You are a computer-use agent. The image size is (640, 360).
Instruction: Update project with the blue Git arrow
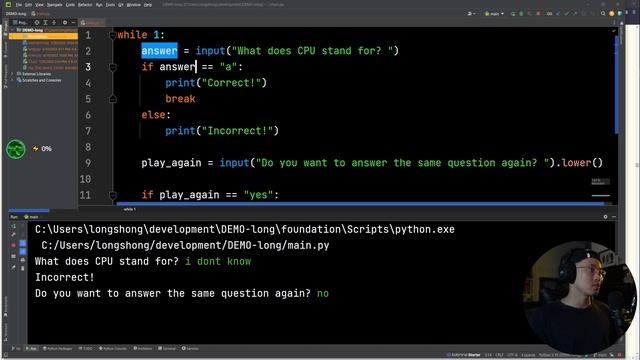tap(558, 14)
